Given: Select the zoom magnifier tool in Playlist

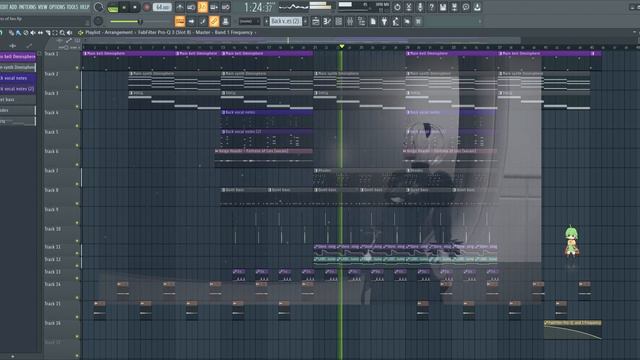Looking at the screenshot, I should pyautogui.click(x=62, y=33).
